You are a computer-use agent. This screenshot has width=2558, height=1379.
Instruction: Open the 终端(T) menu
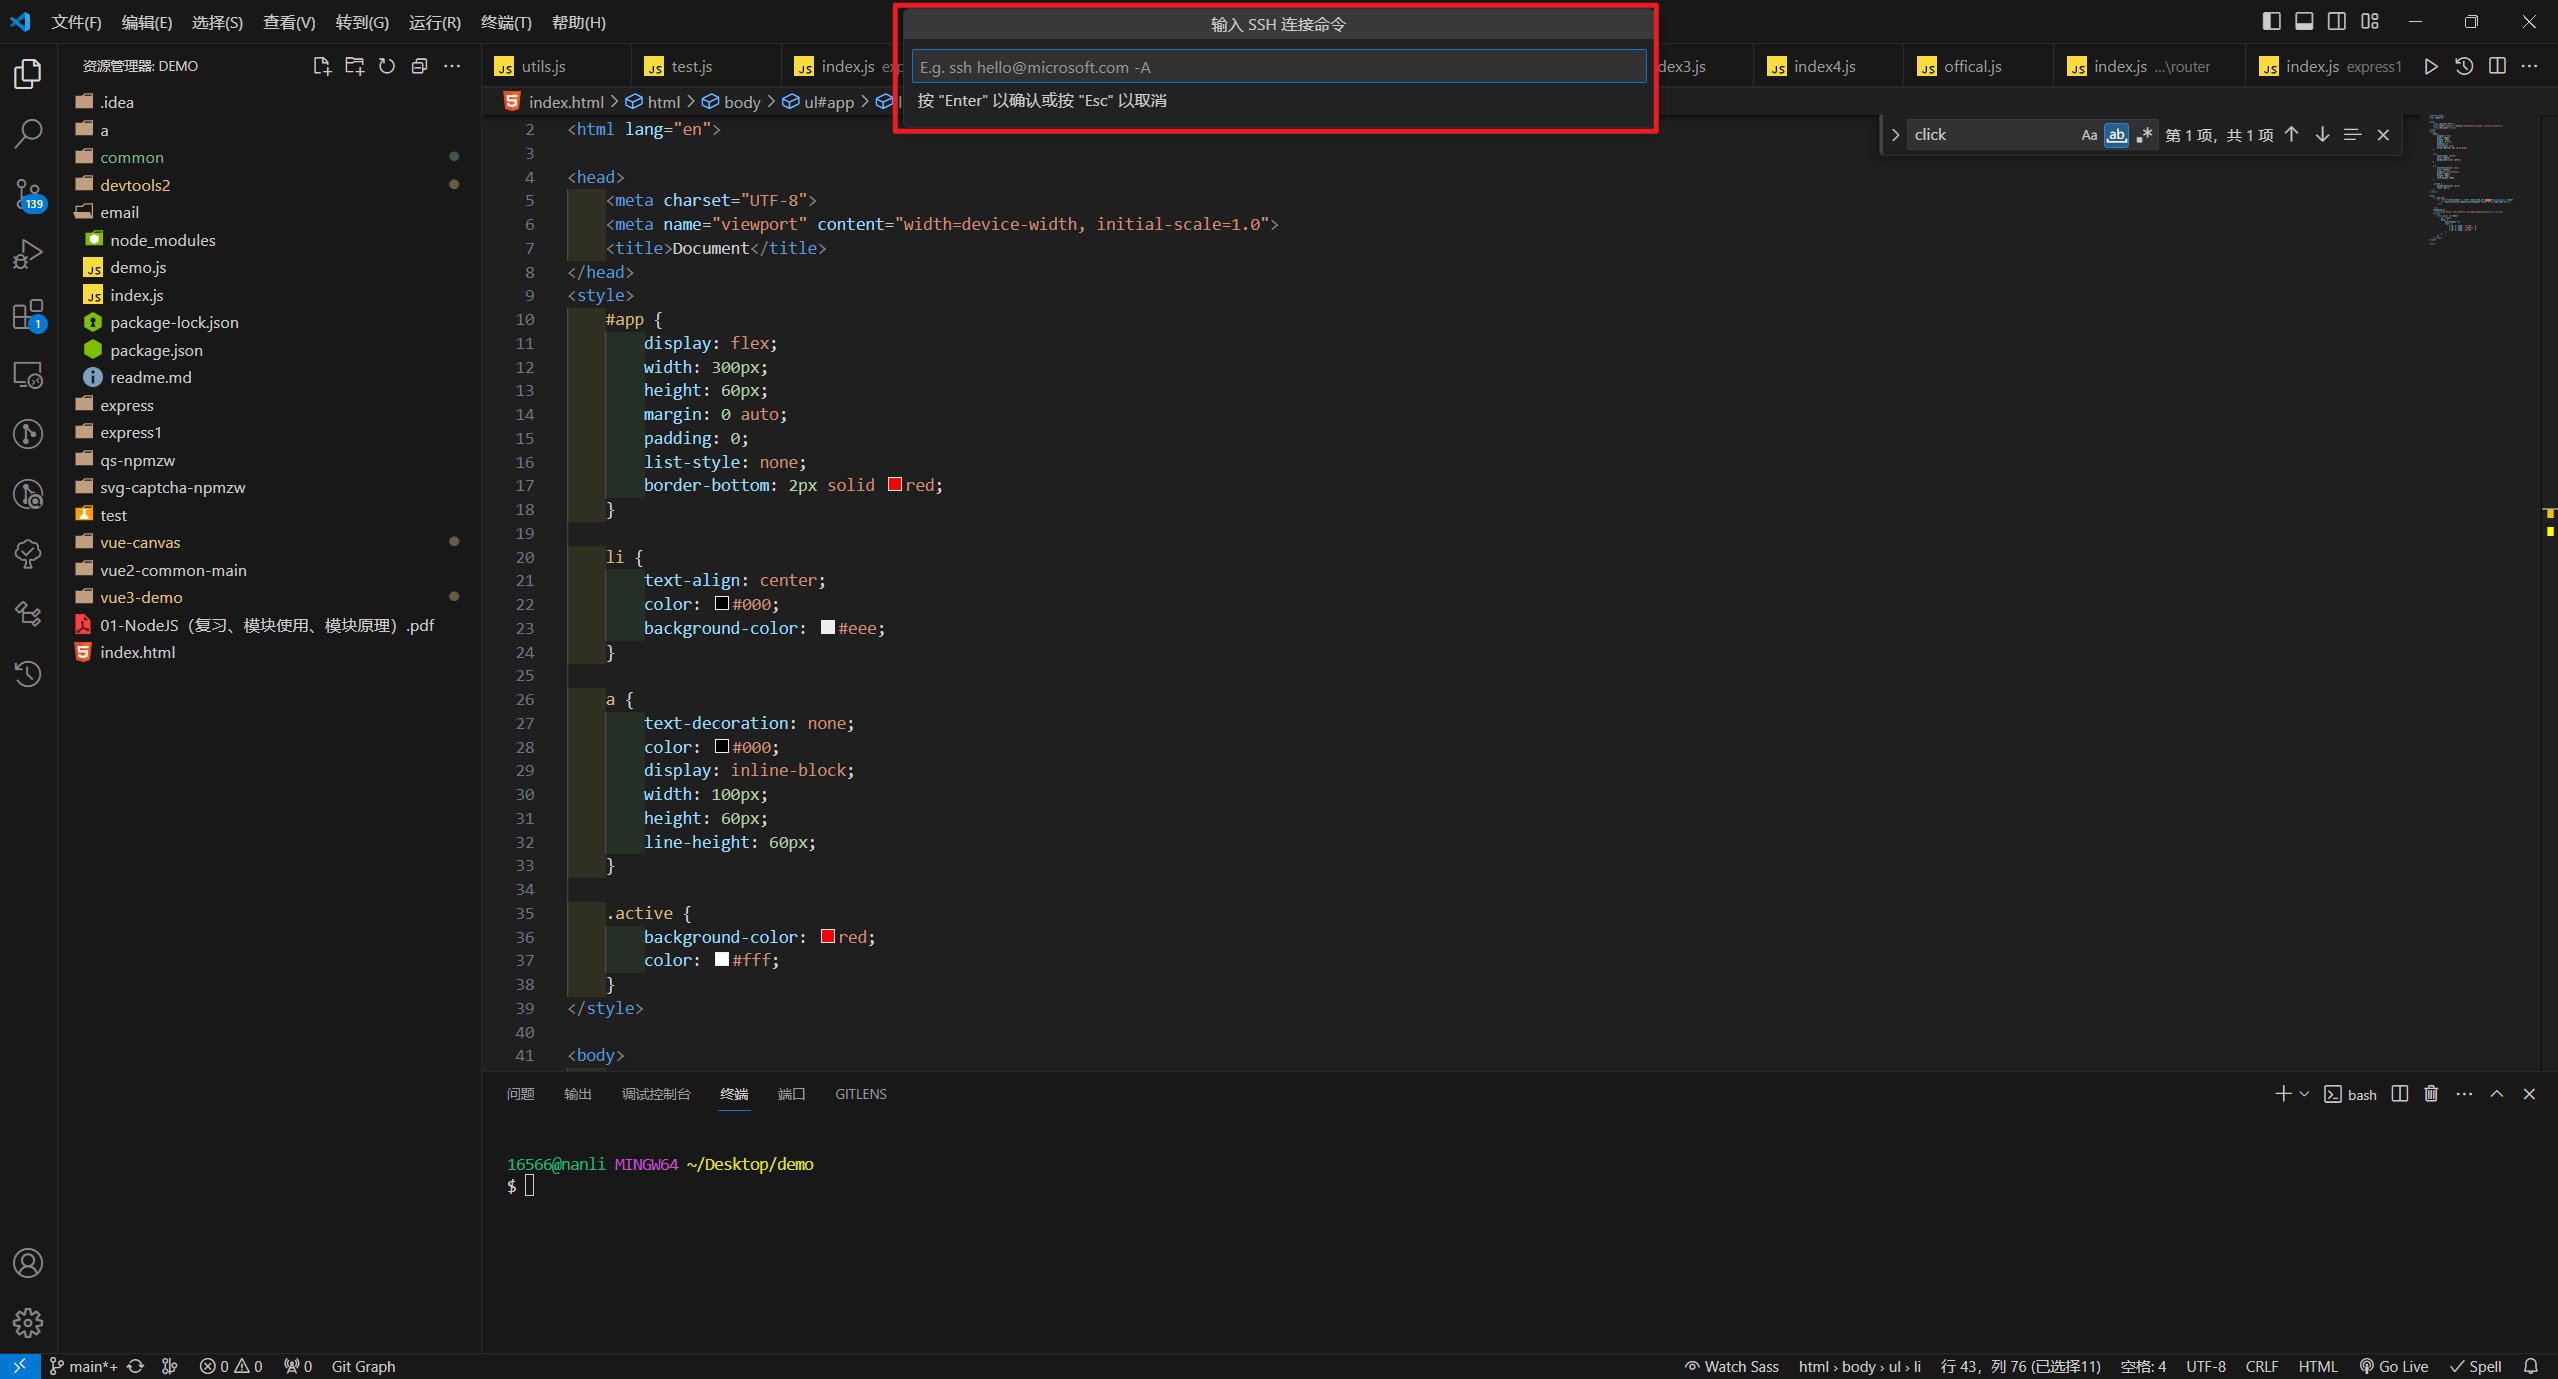click(x=506, y=22)
